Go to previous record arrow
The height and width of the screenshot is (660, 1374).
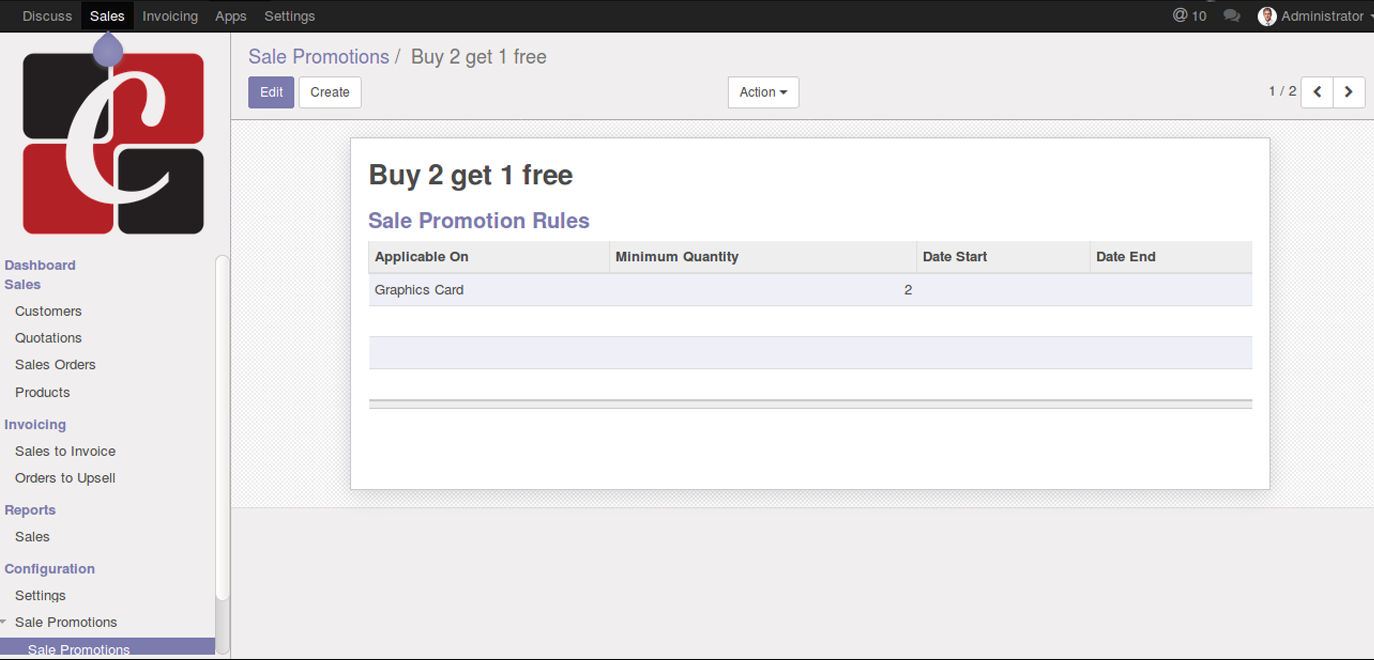pyautogui.click(x=1317, y=92)
